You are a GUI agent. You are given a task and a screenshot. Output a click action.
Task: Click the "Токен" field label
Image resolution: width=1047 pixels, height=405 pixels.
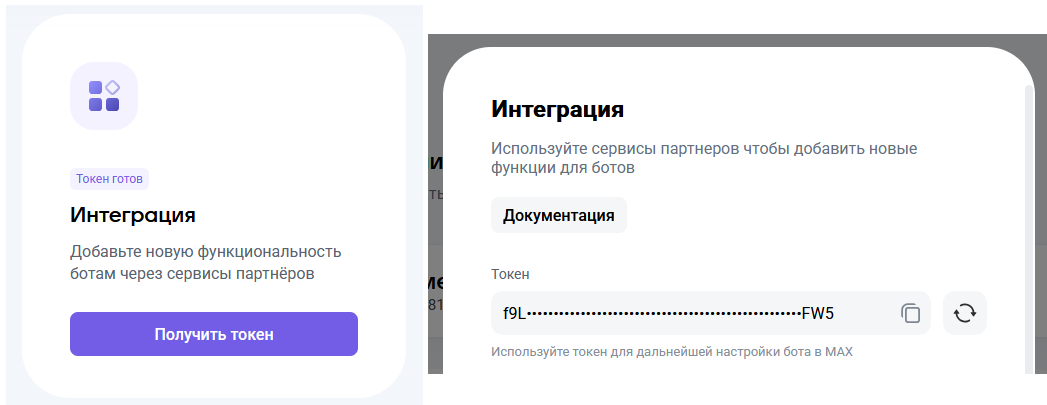point(510,273)
